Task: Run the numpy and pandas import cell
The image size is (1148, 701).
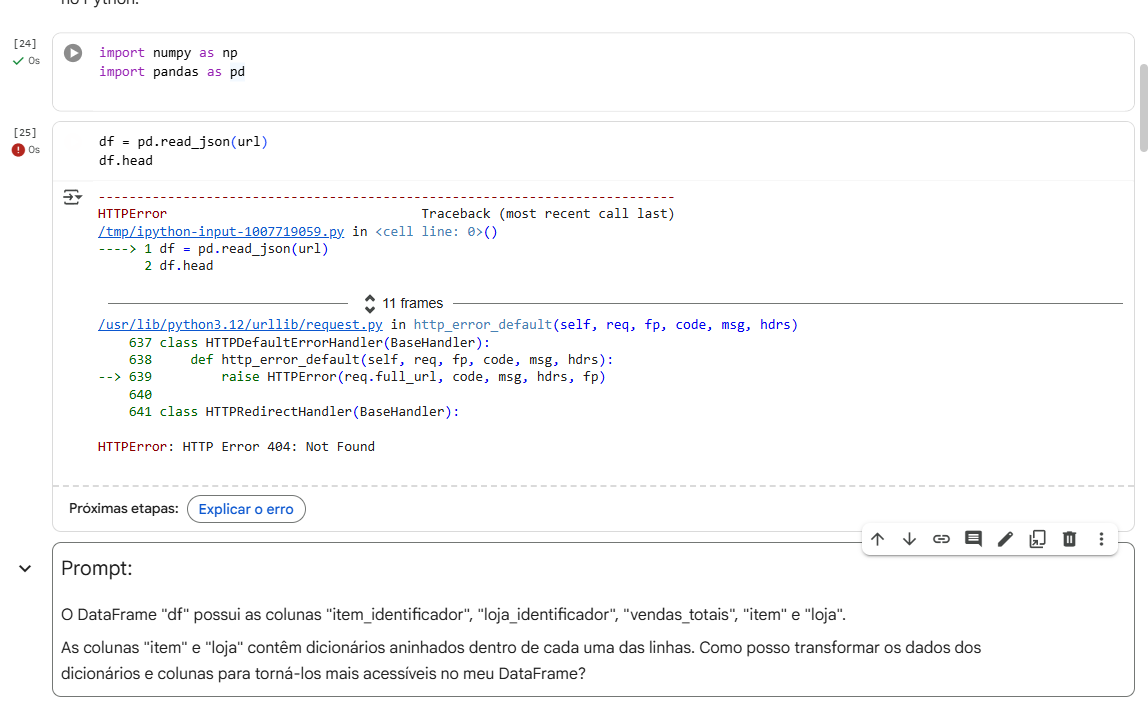Action: (73, 53)
